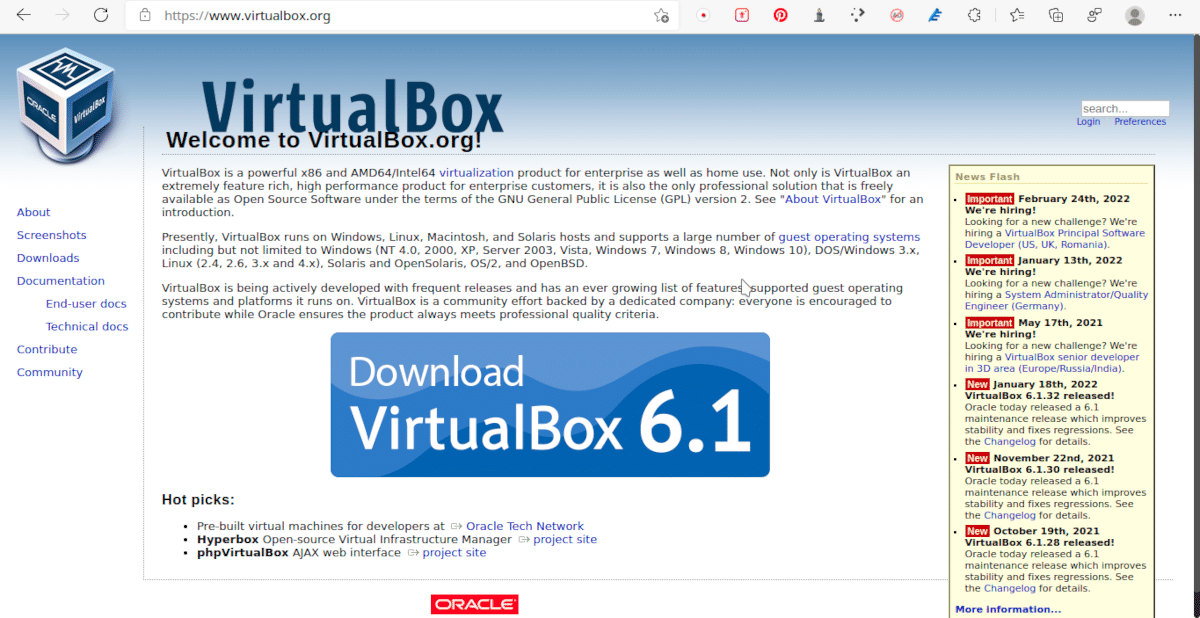Click the Oracle logo at page bottom
Viewport: 1200px width, 618px height.
(x=474, y=604)
